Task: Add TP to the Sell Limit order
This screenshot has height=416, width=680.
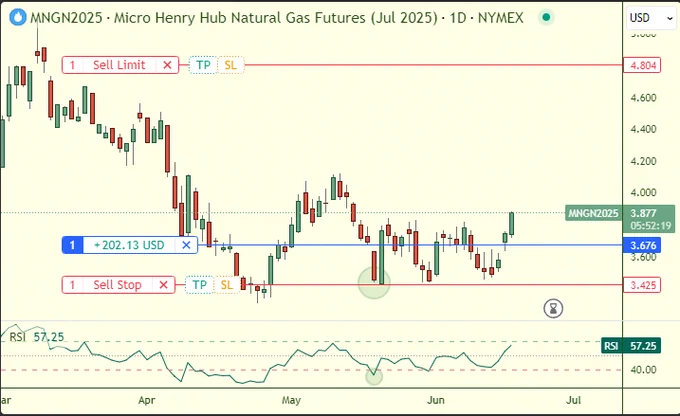Action: tap(203, 65)
